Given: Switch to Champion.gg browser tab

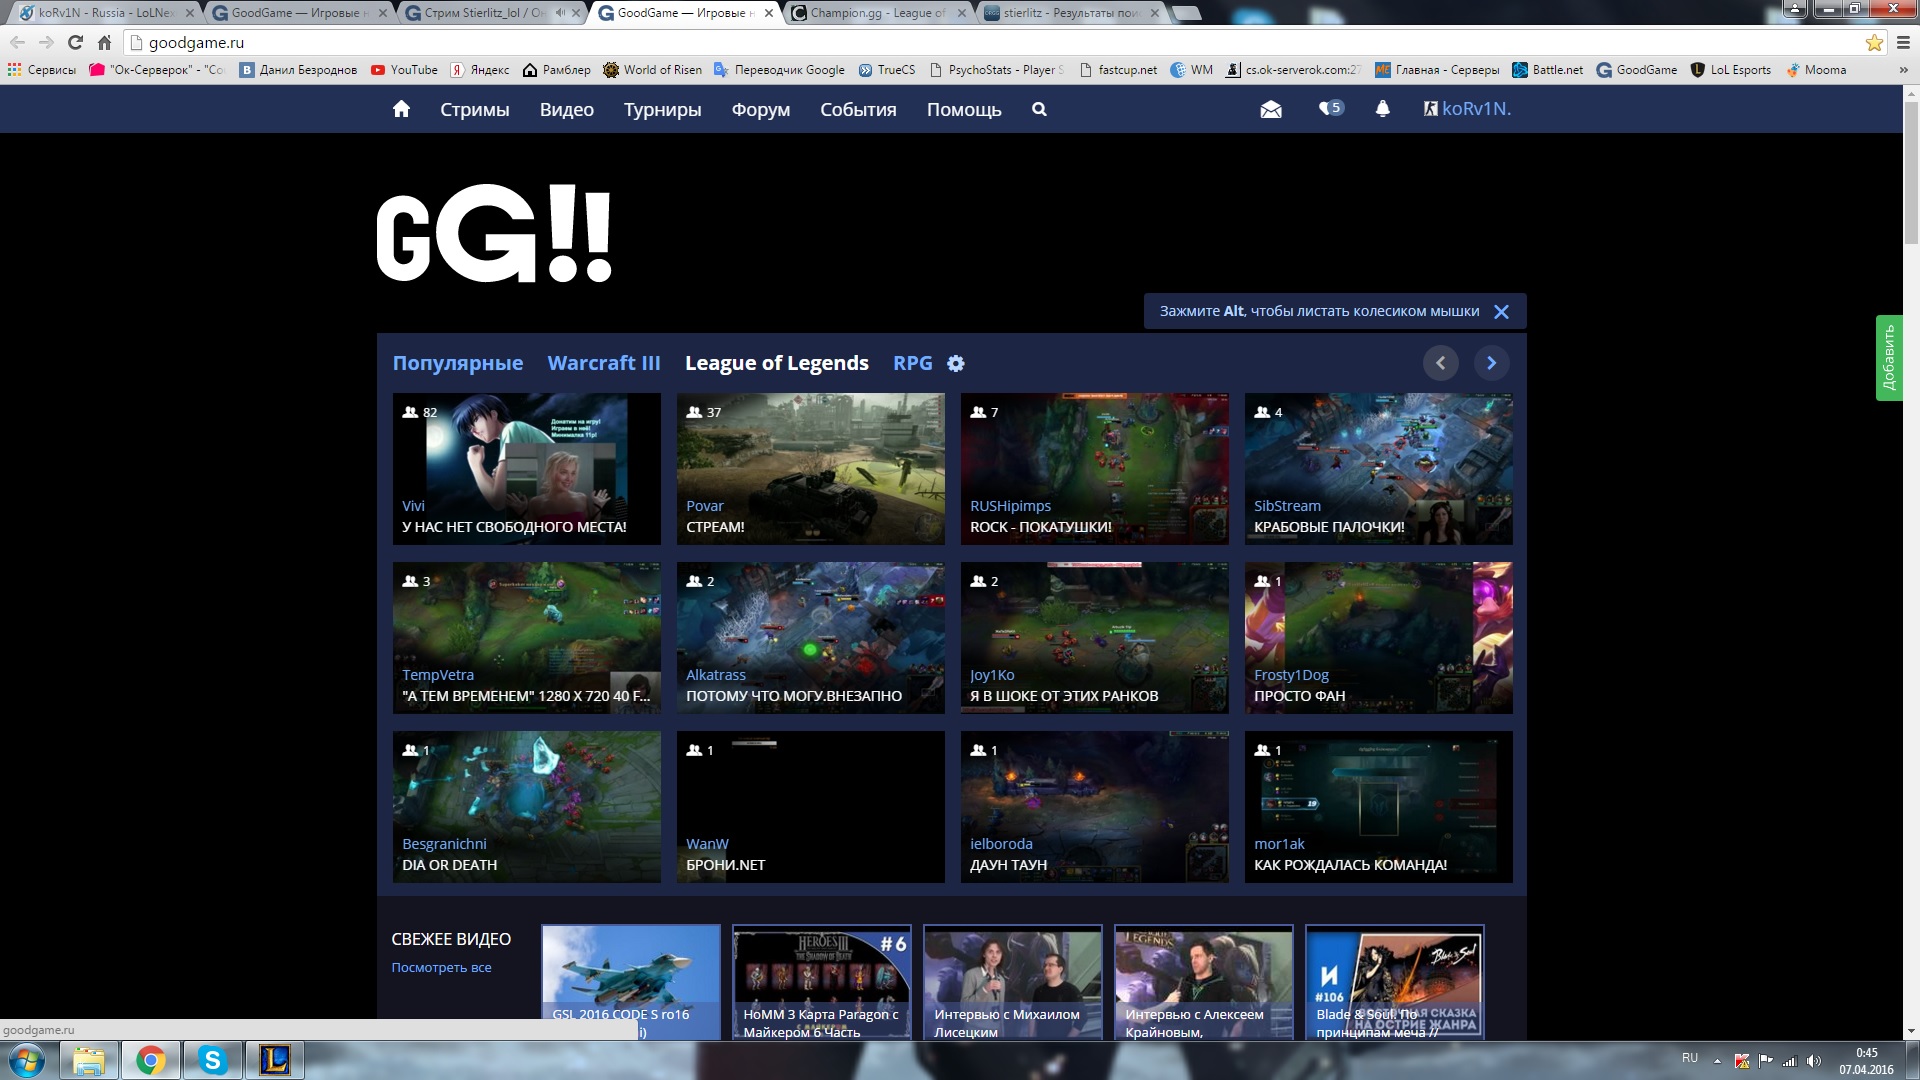Looking at the screenshot, I should [878, 13].
